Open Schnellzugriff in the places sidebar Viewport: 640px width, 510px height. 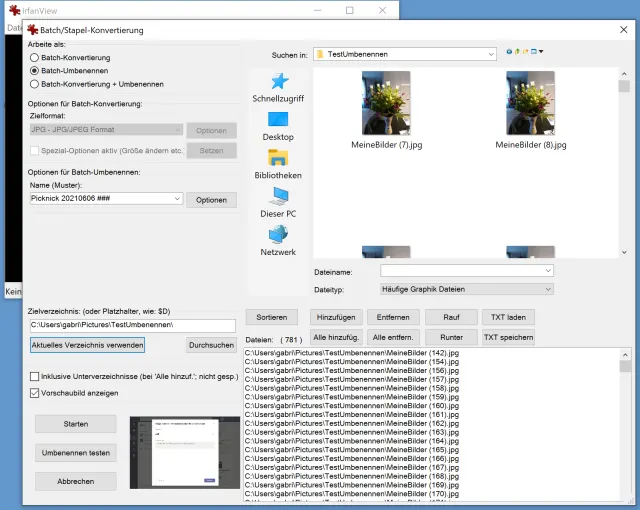pyautogui.click(x=278, y=86)
